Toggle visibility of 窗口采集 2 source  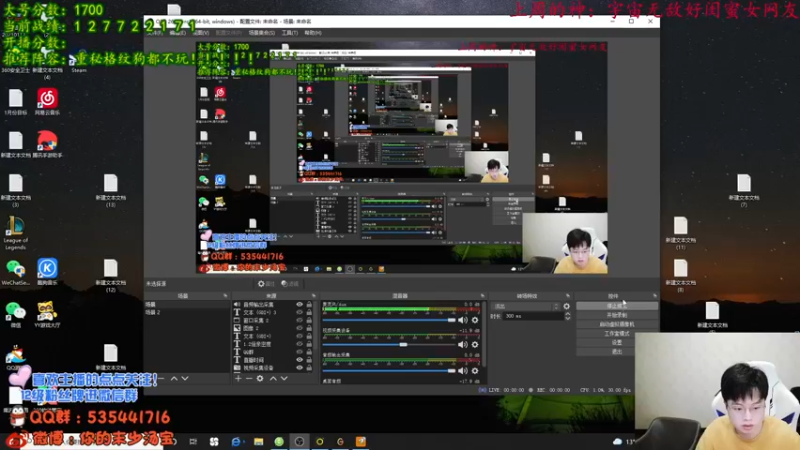tap(299, 320)
